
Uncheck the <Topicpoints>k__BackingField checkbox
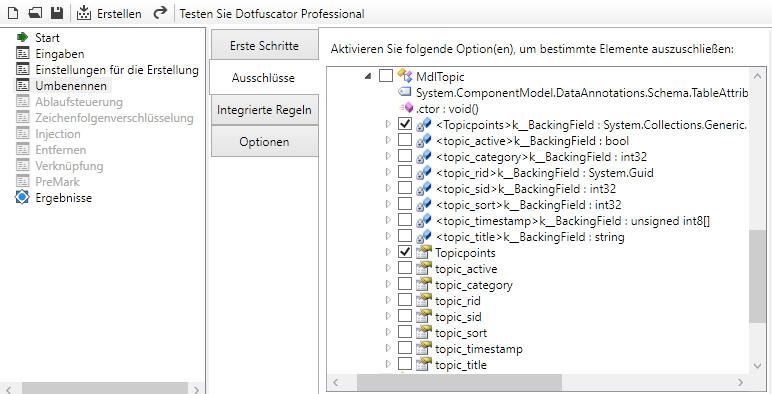(405, 124)
